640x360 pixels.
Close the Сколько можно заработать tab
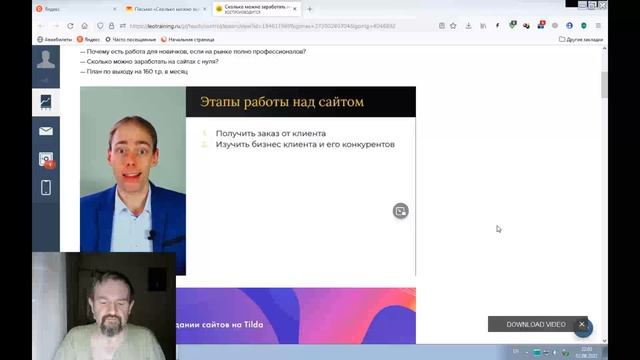coord(295,9)
